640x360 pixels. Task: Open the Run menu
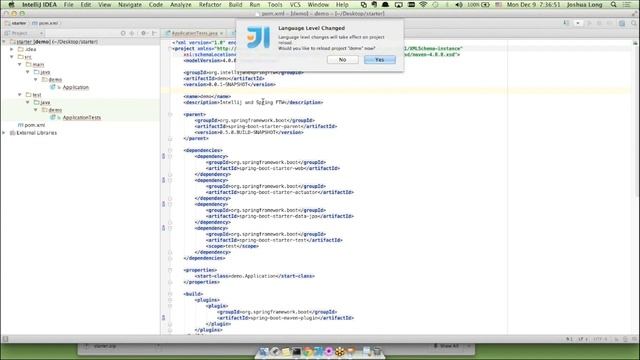255,4
